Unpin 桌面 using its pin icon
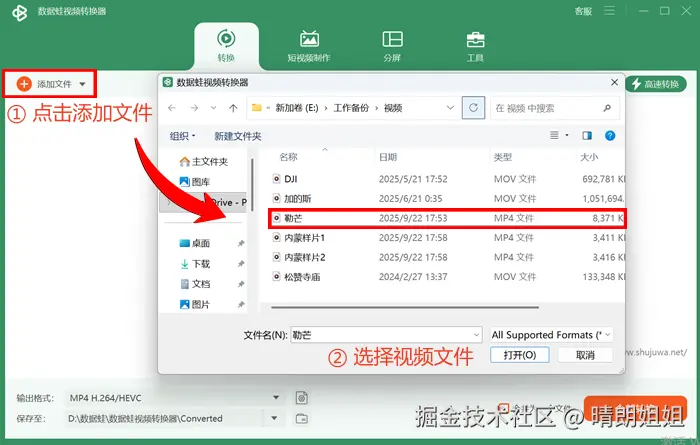 pos(241,243)
